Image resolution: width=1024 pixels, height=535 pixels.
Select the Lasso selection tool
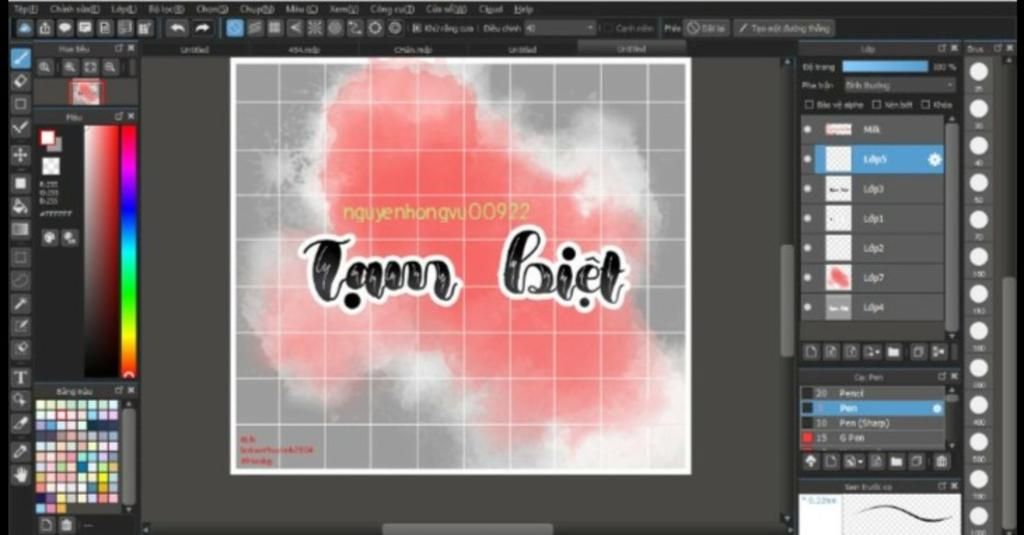pos(21,280)
